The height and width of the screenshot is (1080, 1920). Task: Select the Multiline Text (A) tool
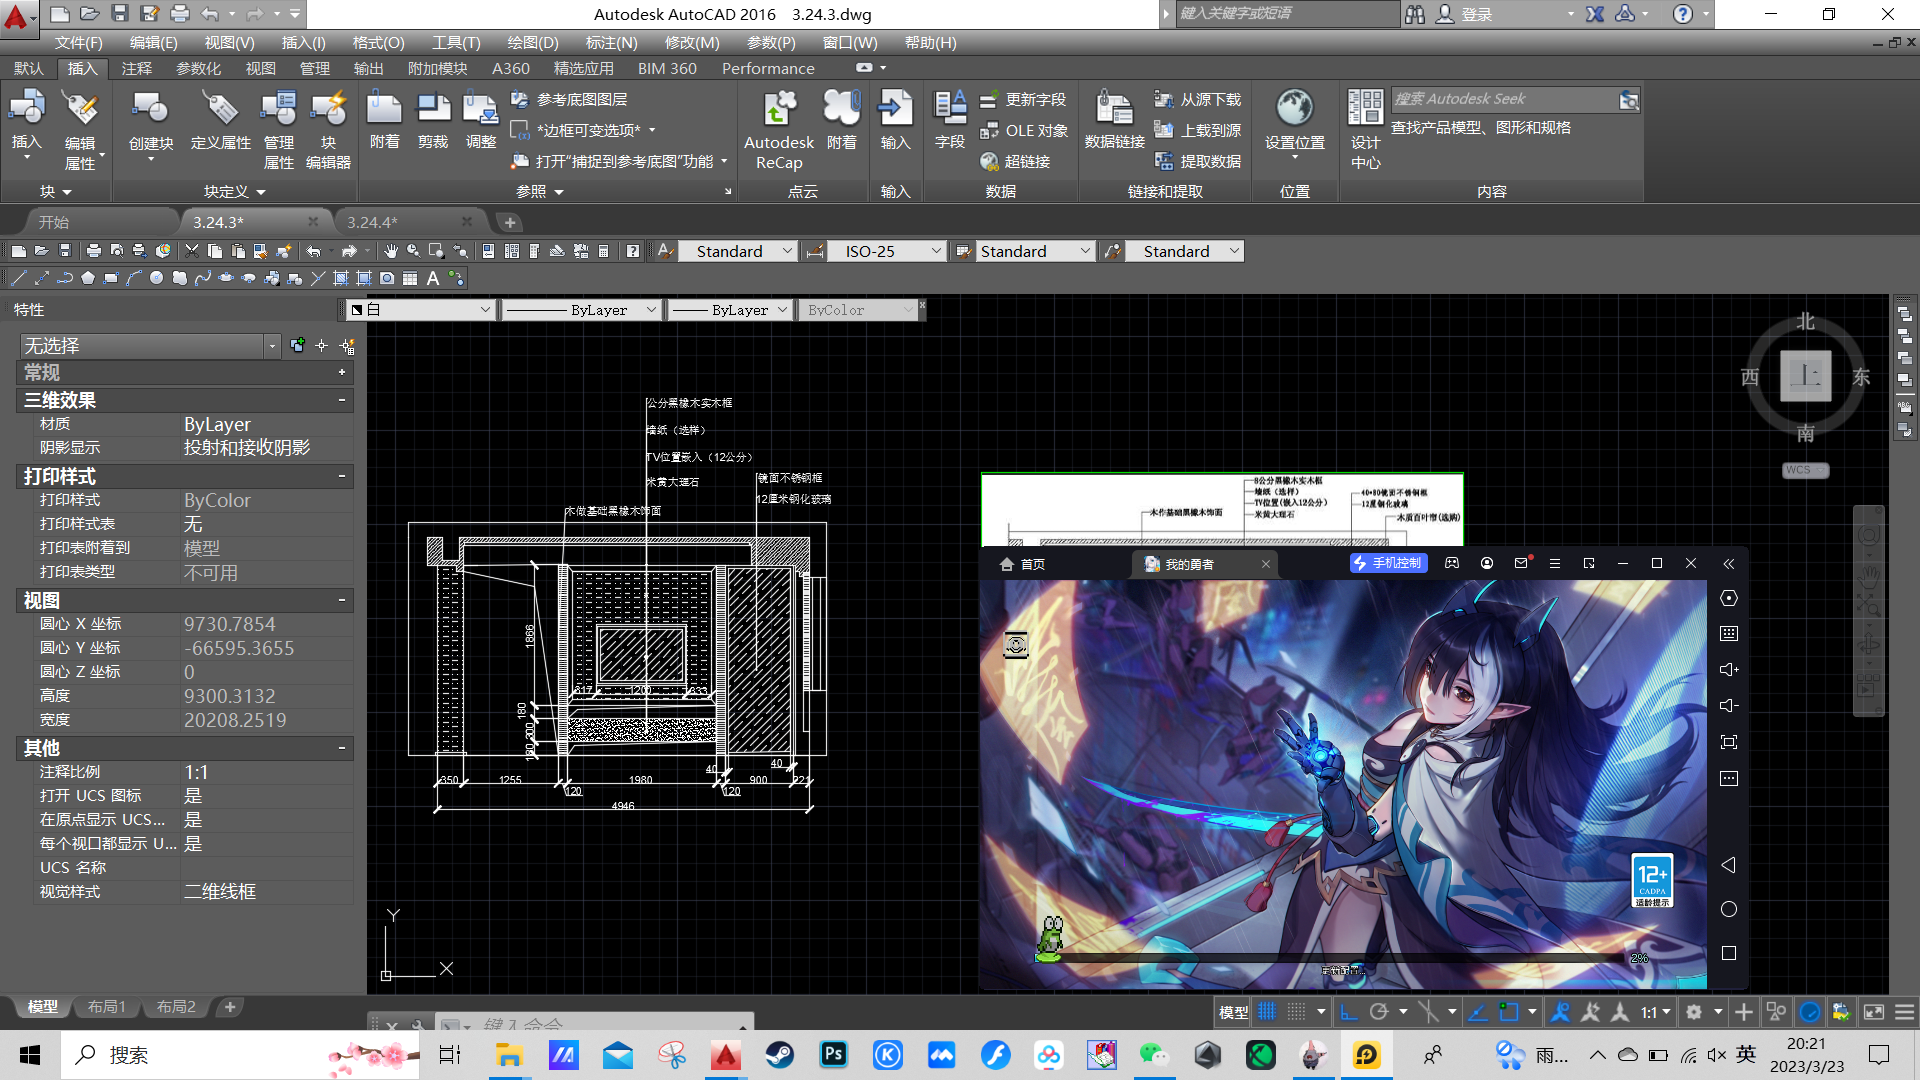click(433, 278)
